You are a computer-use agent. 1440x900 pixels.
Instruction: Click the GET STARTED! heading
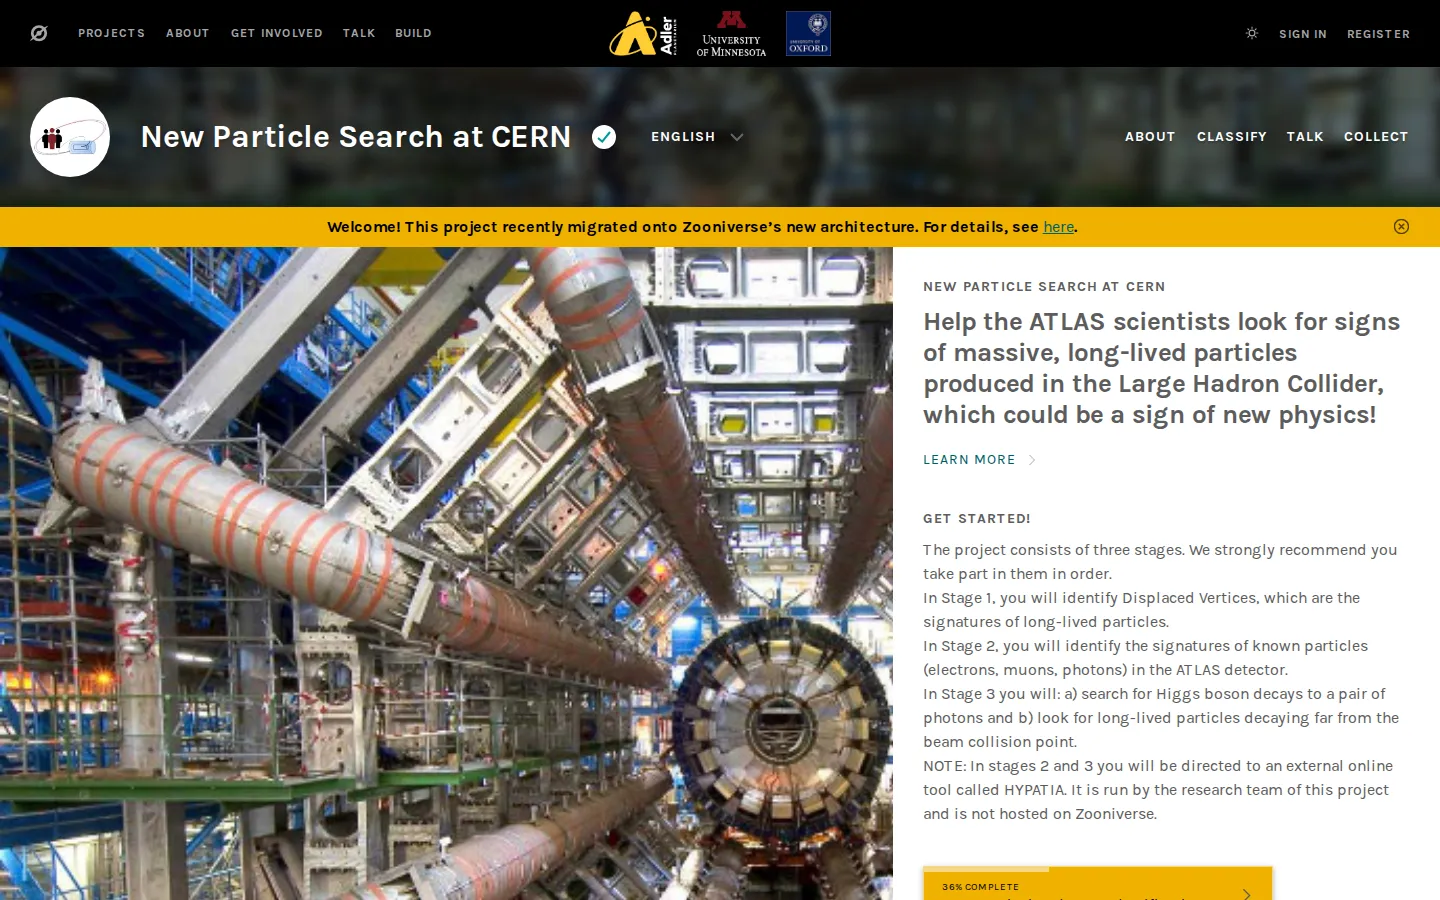pos(977,518)
